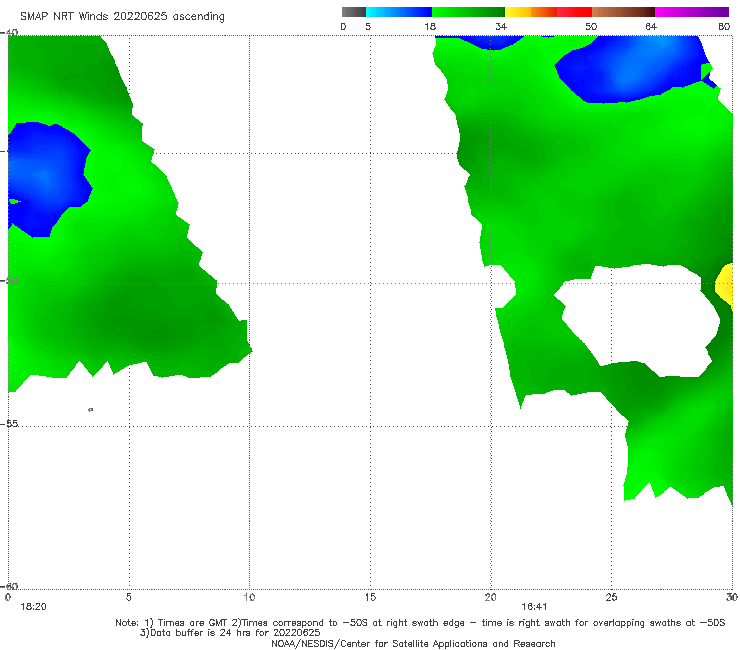
Task: Click the gray segment of the color bar
Action: coord(353,12)
